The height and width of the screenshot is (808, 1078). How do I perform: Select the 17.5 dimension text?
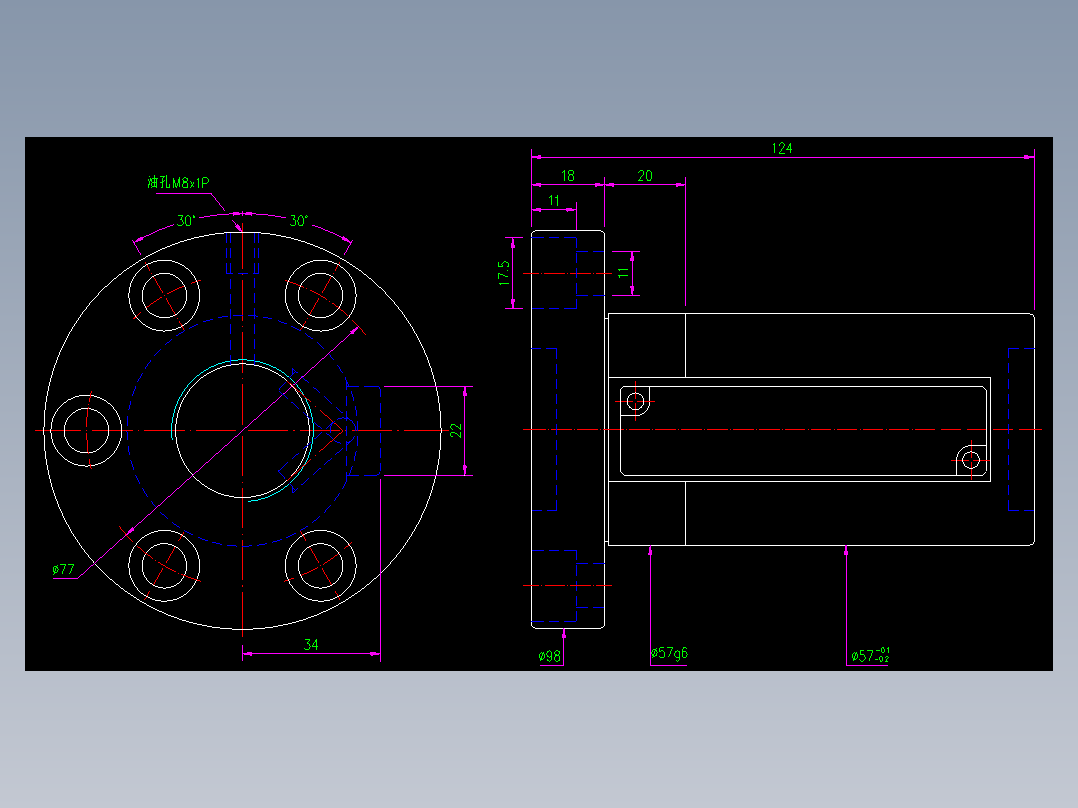pyautogui.click(x=505, y=273)
